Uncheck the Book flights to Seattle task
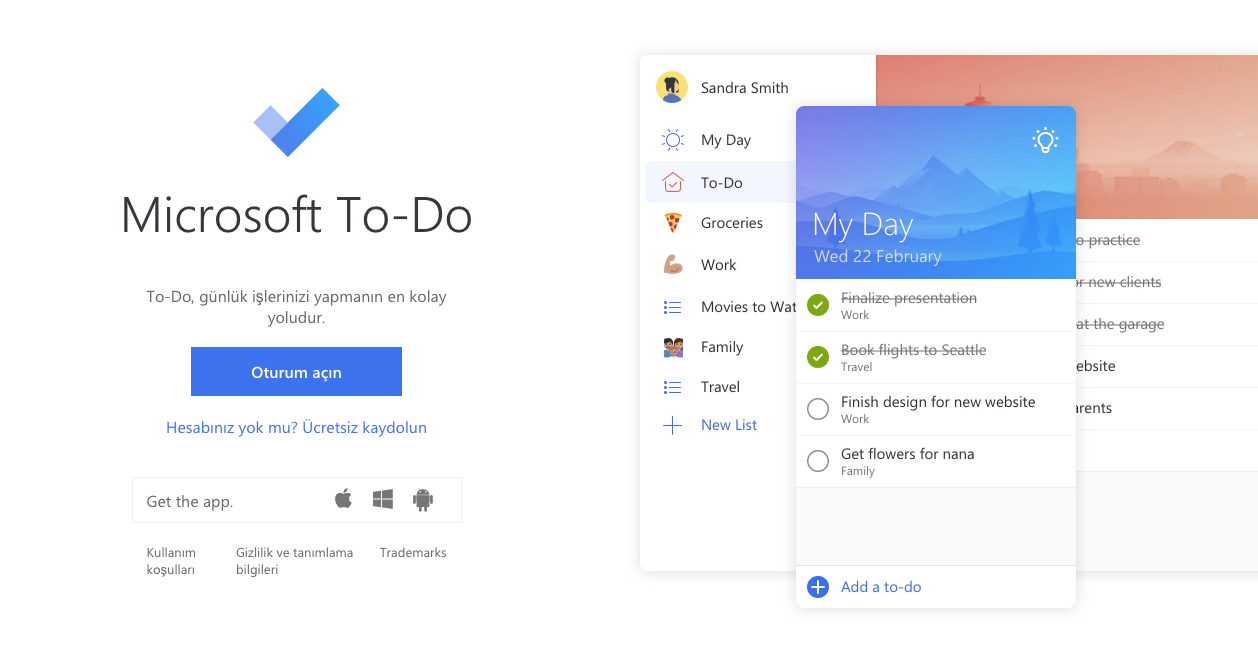The width and height of the screenshot is (1258, 671). point(818,357)
